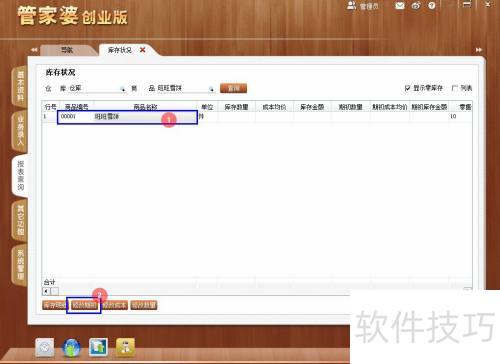Click the value 10 in the last column
The image size is (500, 364).
tap(453, 117)
